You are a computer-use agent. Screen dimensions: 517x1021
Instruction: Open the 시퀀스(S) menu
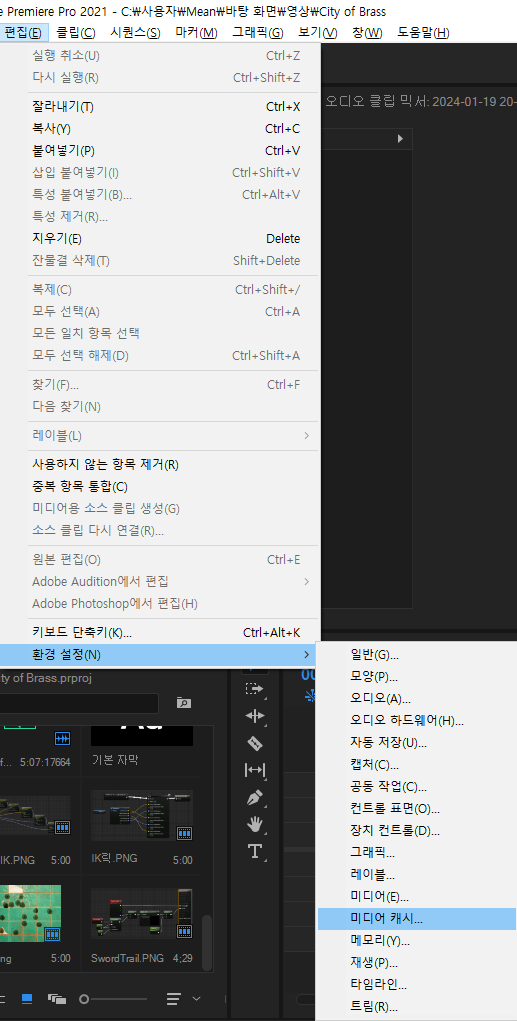[x=135, y=33]
